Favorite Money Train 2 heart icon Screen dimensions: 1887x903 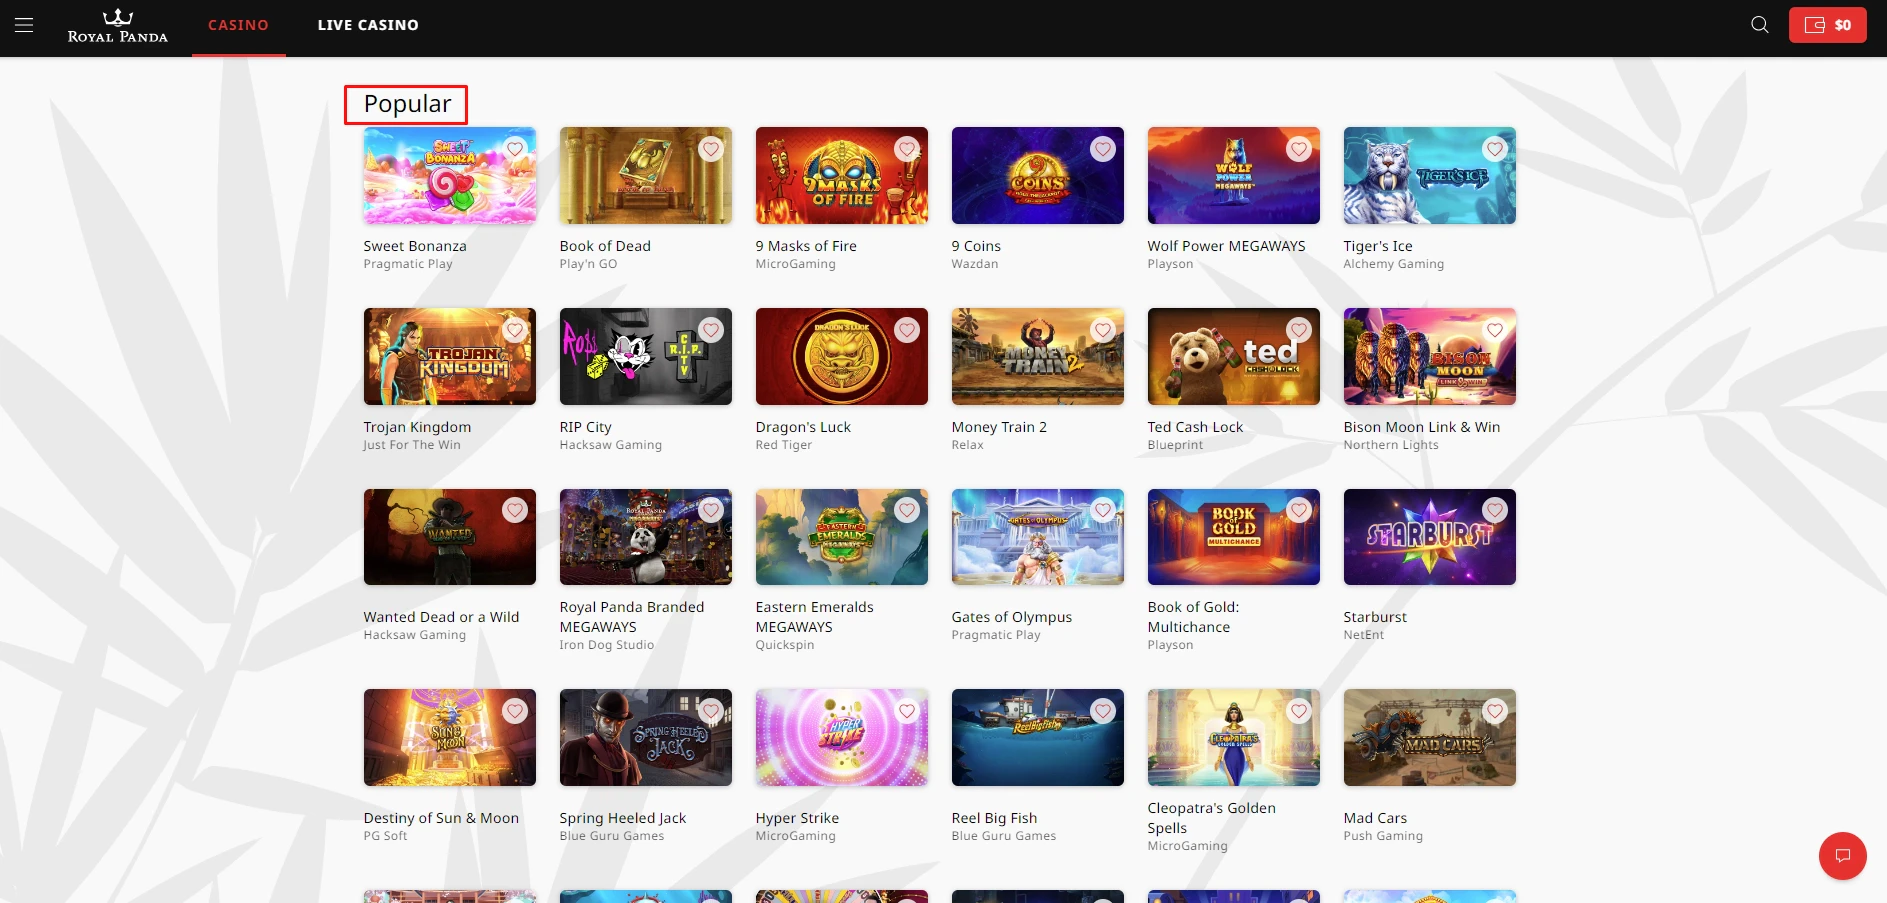[x=1103, y=330]
